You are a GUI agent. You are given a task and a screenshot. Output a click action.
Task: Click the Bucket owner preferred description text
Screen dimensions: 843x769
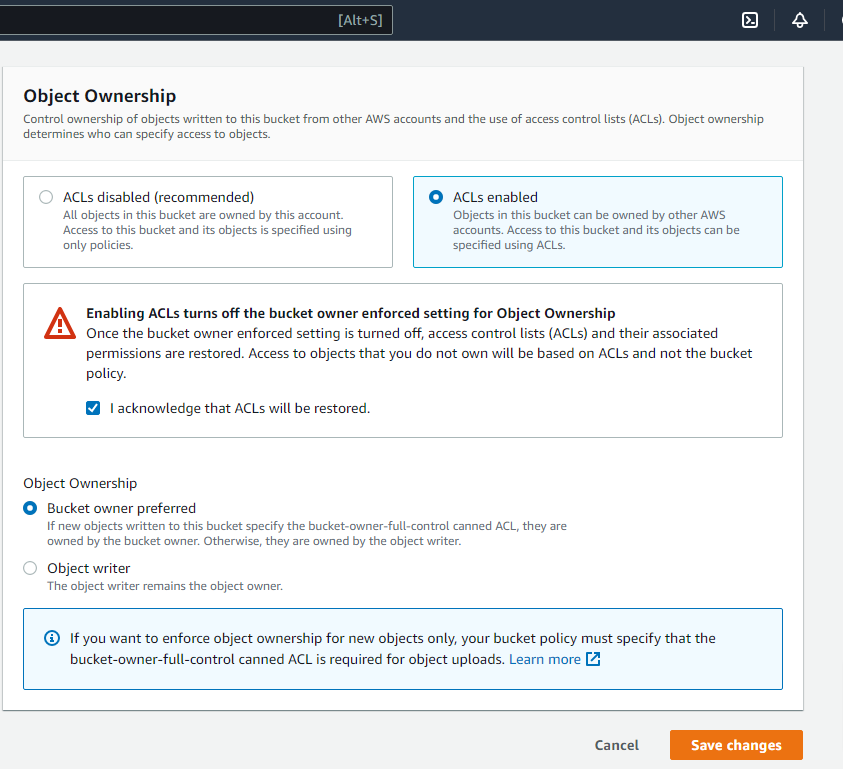[306, 533]
